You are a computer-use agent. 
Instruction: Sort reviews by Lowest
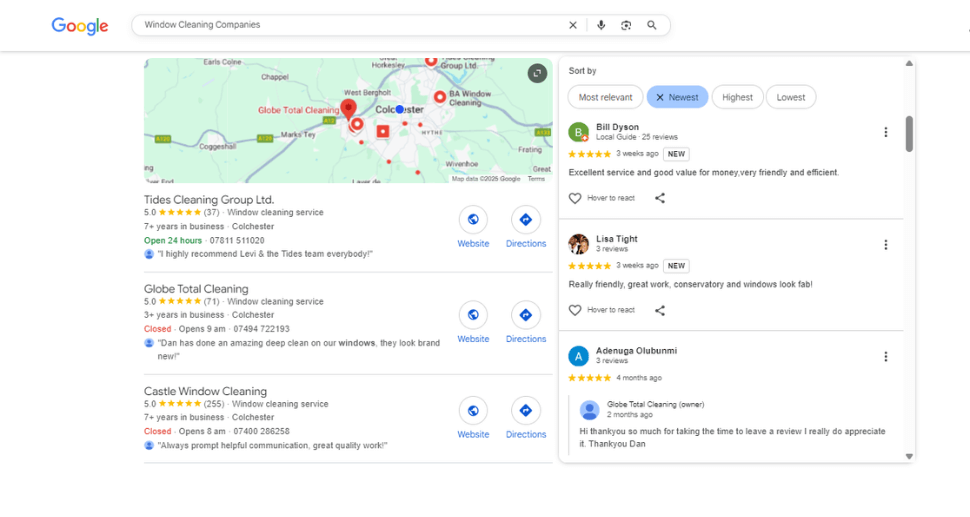791,97
